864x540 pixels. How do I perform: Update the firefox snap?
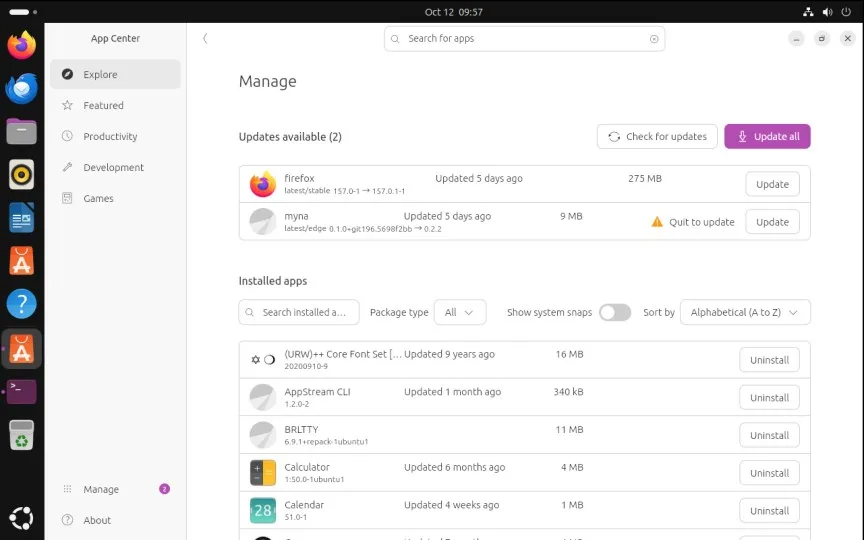pos(772,184)
